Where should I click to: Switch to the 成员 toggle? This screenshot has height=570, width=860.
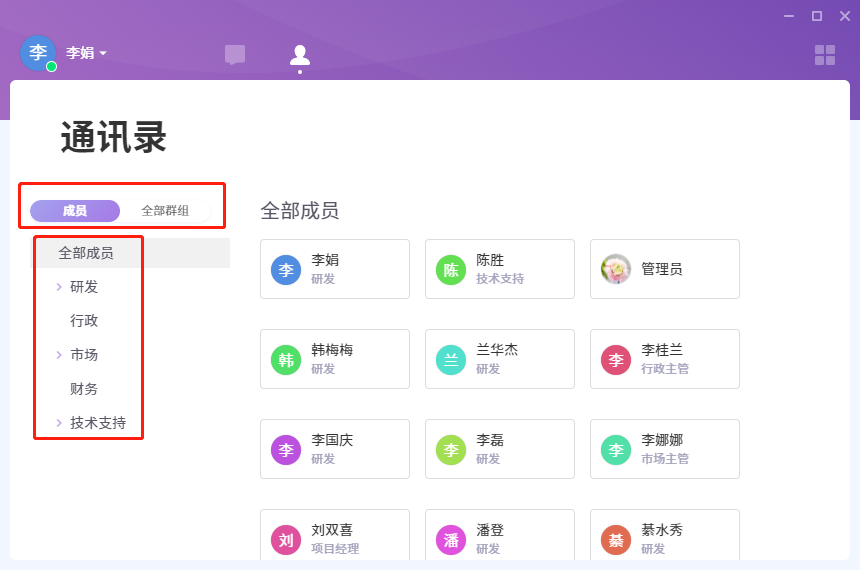click(x=75, y=211)
